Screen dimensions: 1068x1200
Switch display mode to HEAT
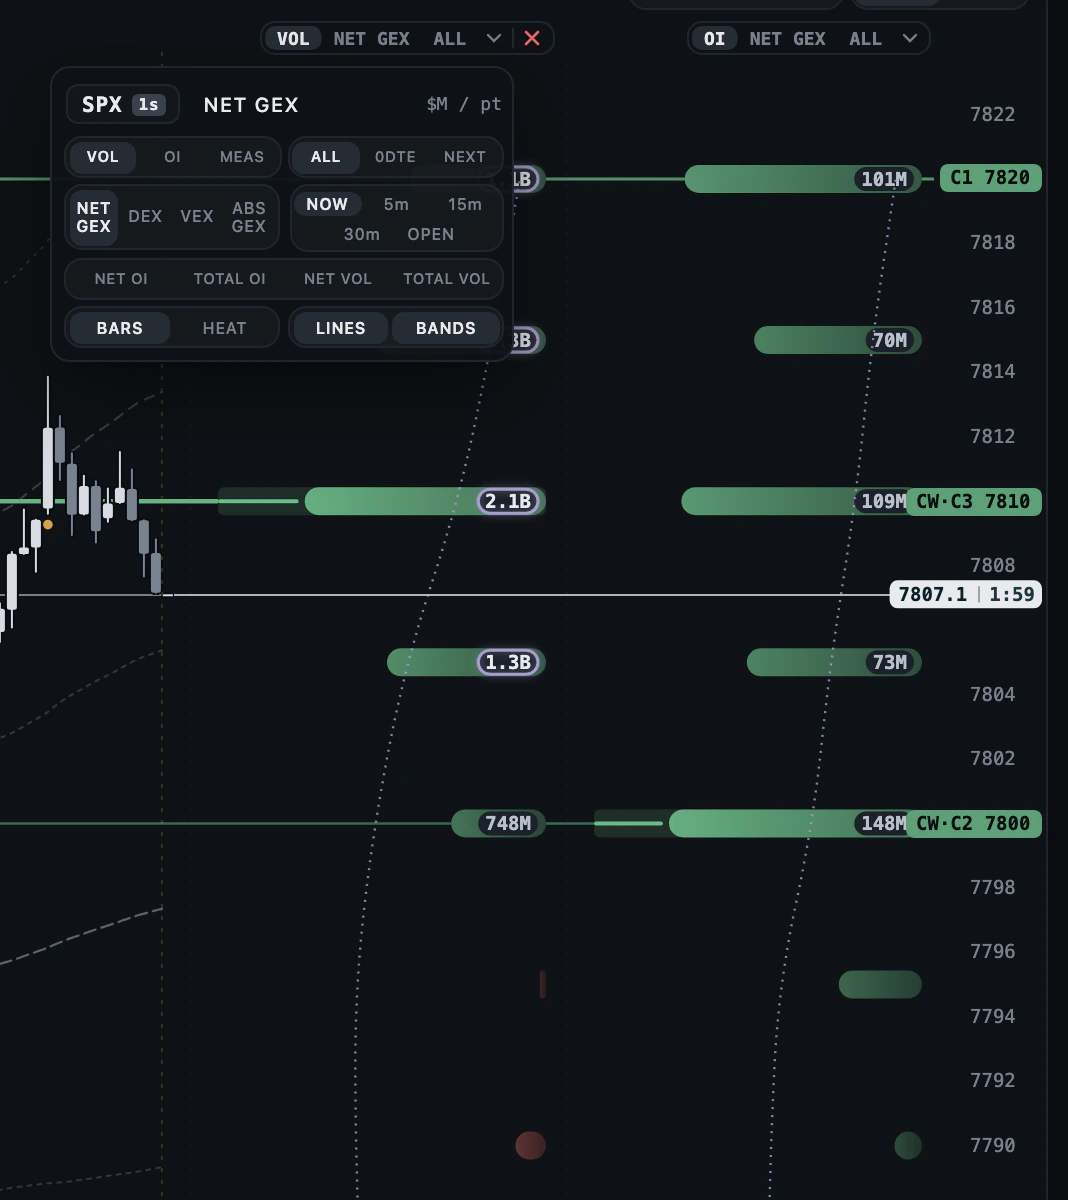pyautogui.click(x=224, y=328)
